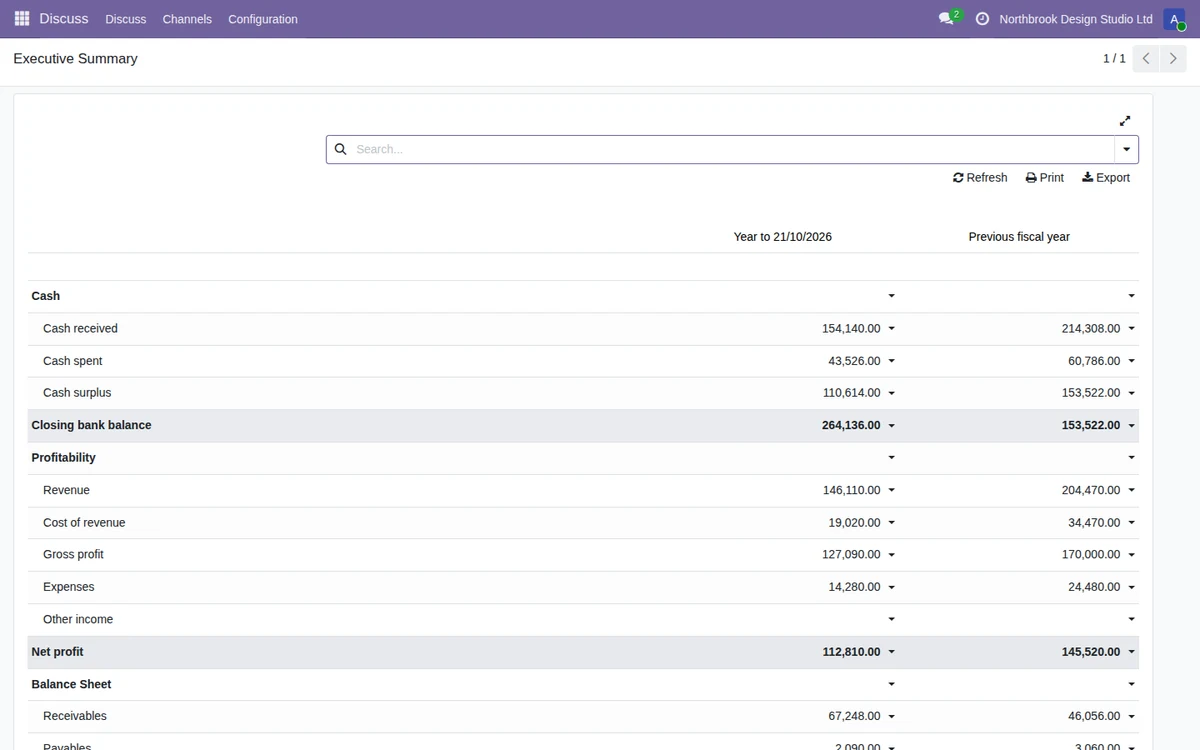This screenshot has width=1200, height=750.
Task: Click the user avatar in top bar
Action: (x=1174, y=19)
